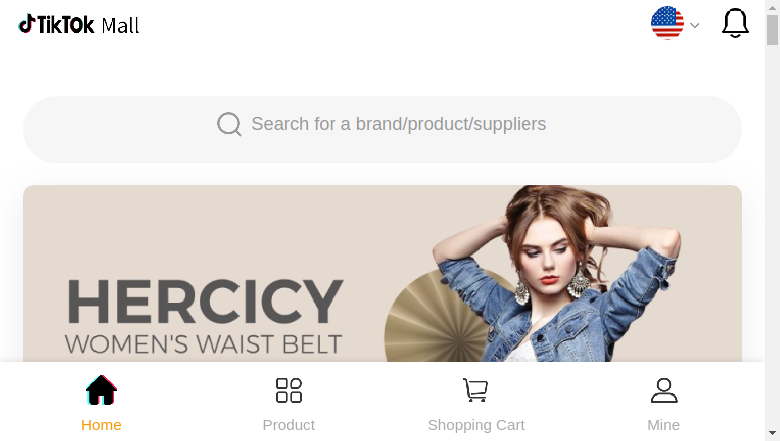Click the scrollbar up arrow
Viewport: 780px width, 441px height.
click(x=773, y=7)
